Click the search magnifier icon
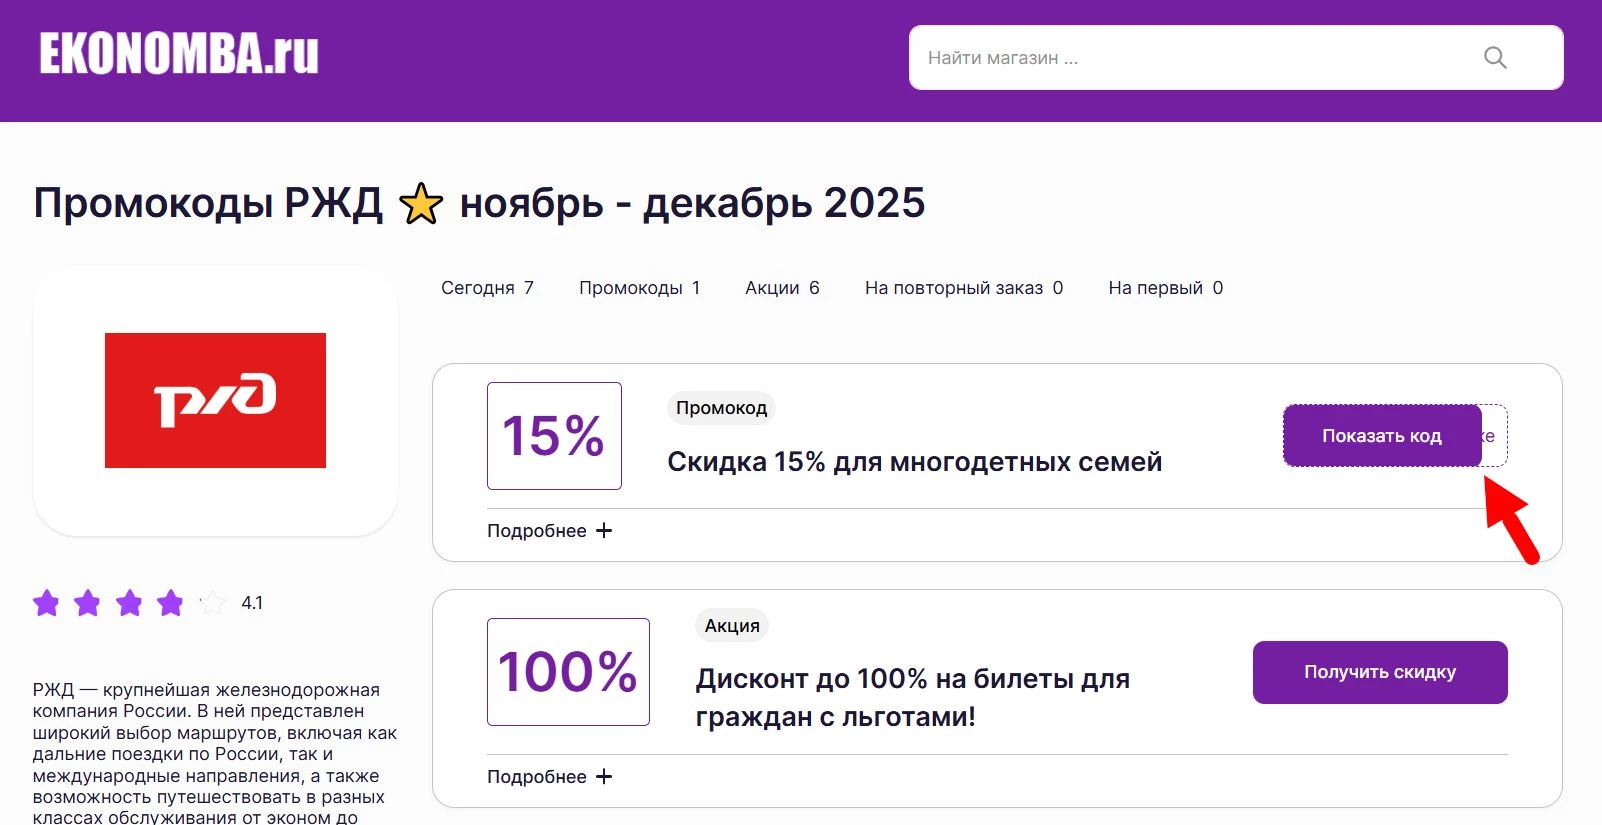1602x825 pixels. click(x=1494, y=57)
